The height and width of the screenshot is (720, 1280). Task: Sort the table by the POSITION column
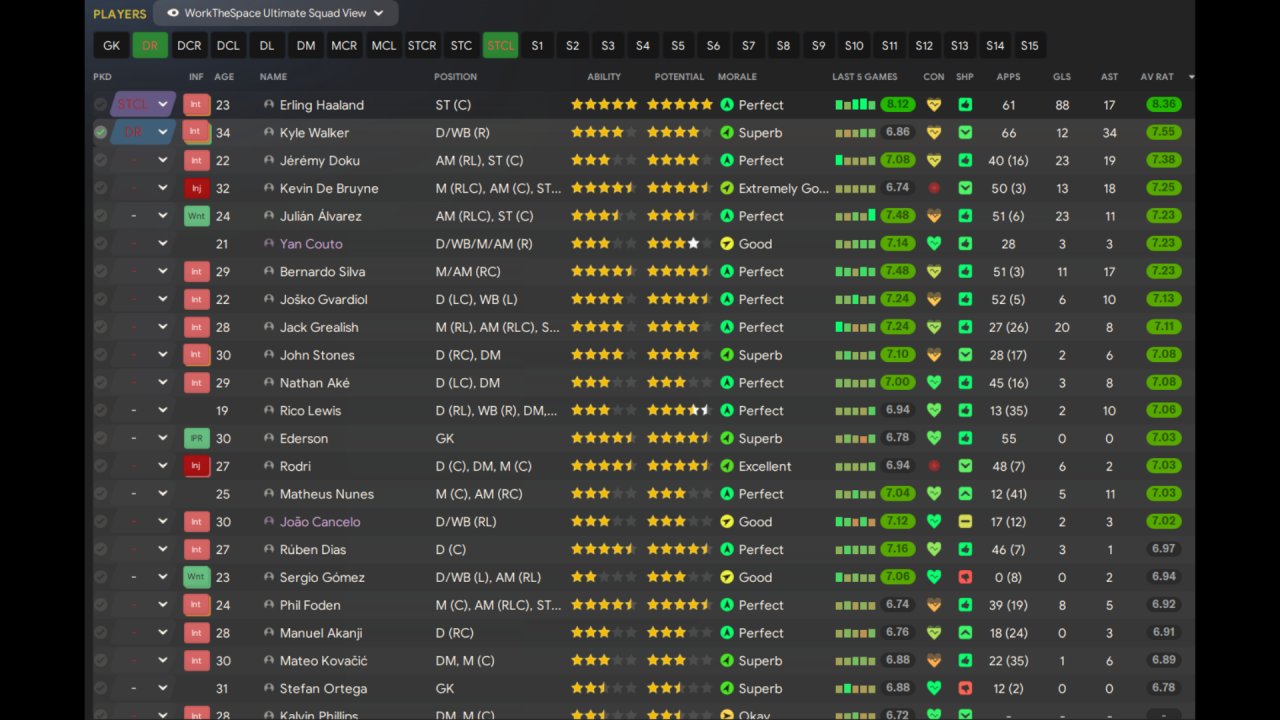(455, 77)
